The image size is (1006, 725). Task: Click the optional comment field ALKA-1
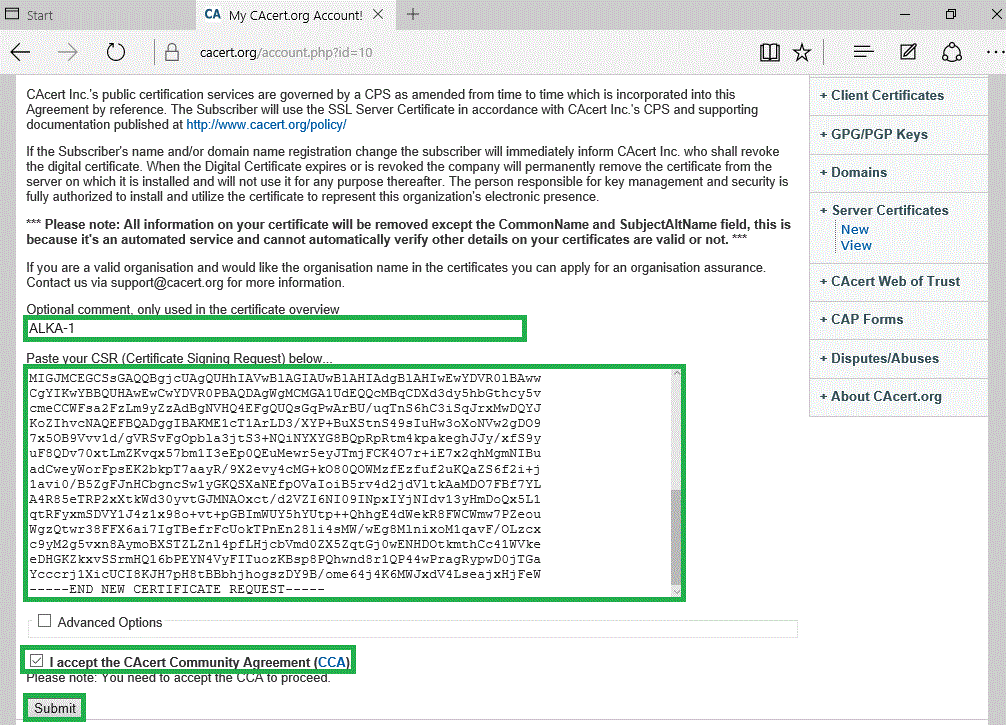pyautogui.click(x=275, y=328)
